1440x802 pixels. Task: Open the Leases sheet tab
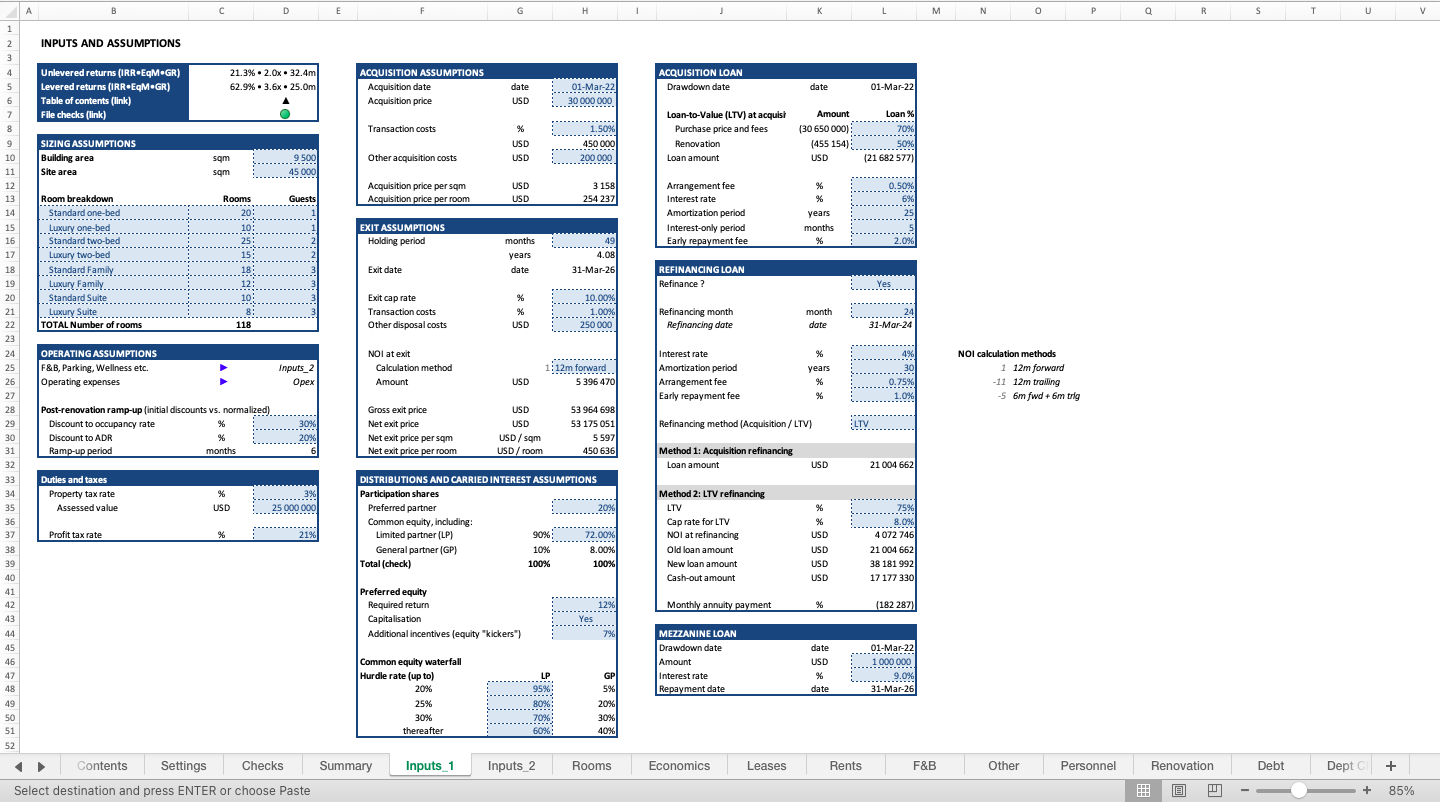pos(767,766)
